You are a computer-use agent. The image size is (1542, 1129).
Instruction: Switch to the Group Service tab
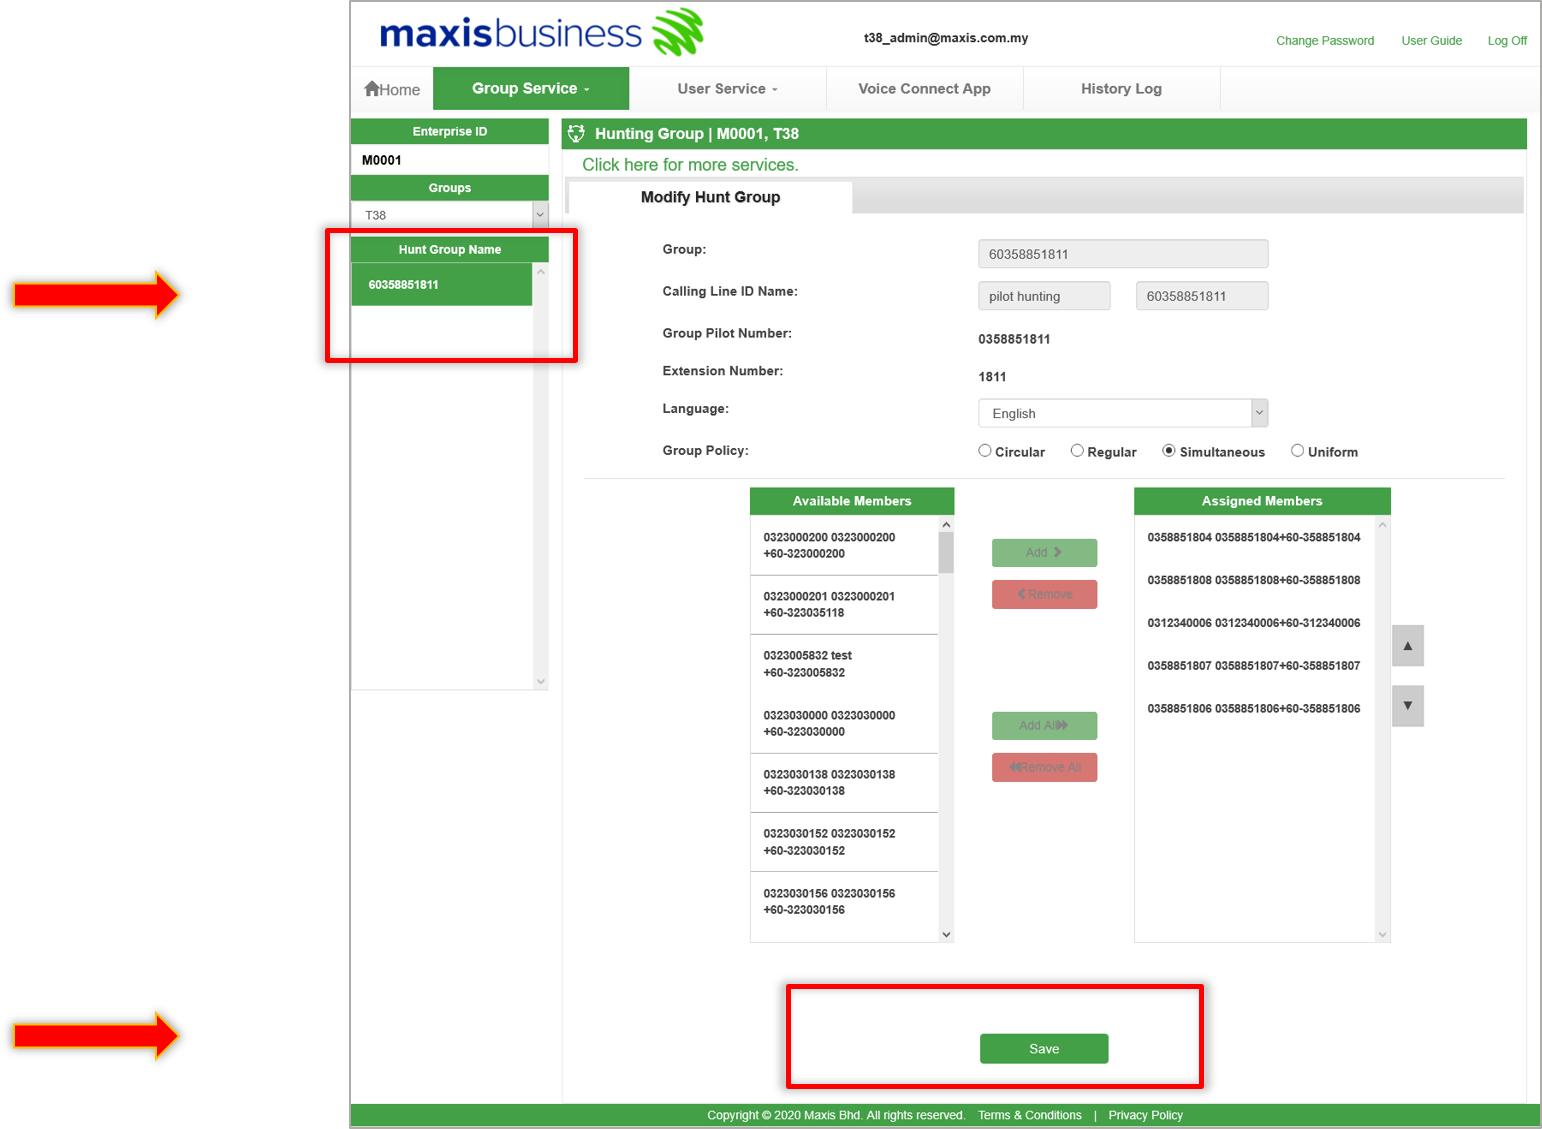coord(530,88)
